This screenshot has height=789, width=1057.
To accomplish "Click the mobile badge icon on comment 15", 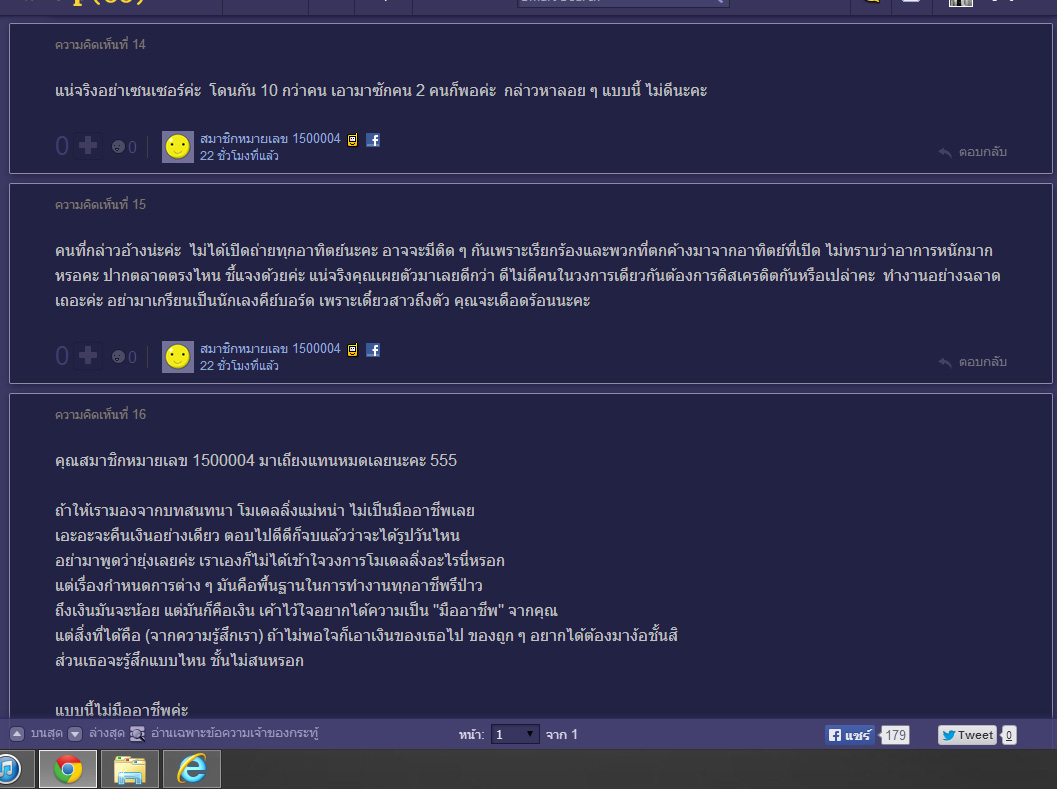I will pyautogui.click(x=353, y=350).
